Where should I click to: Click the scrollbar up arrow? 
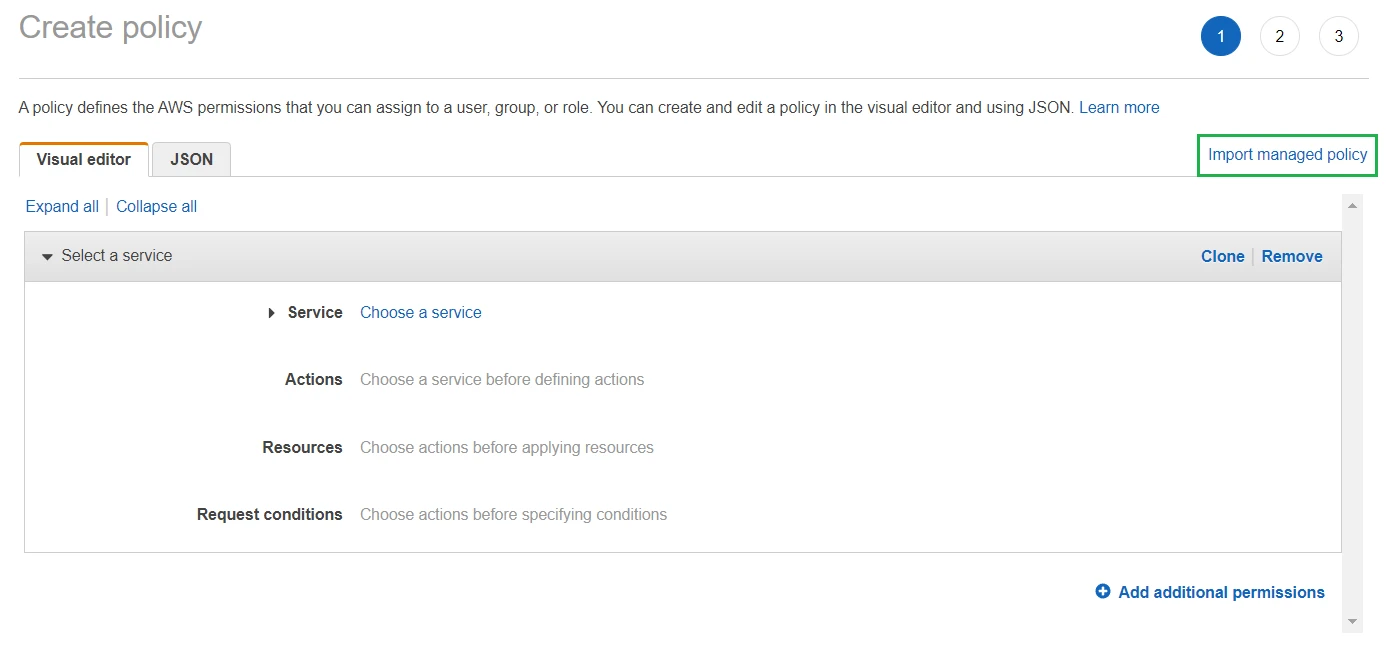[1353, 205]
